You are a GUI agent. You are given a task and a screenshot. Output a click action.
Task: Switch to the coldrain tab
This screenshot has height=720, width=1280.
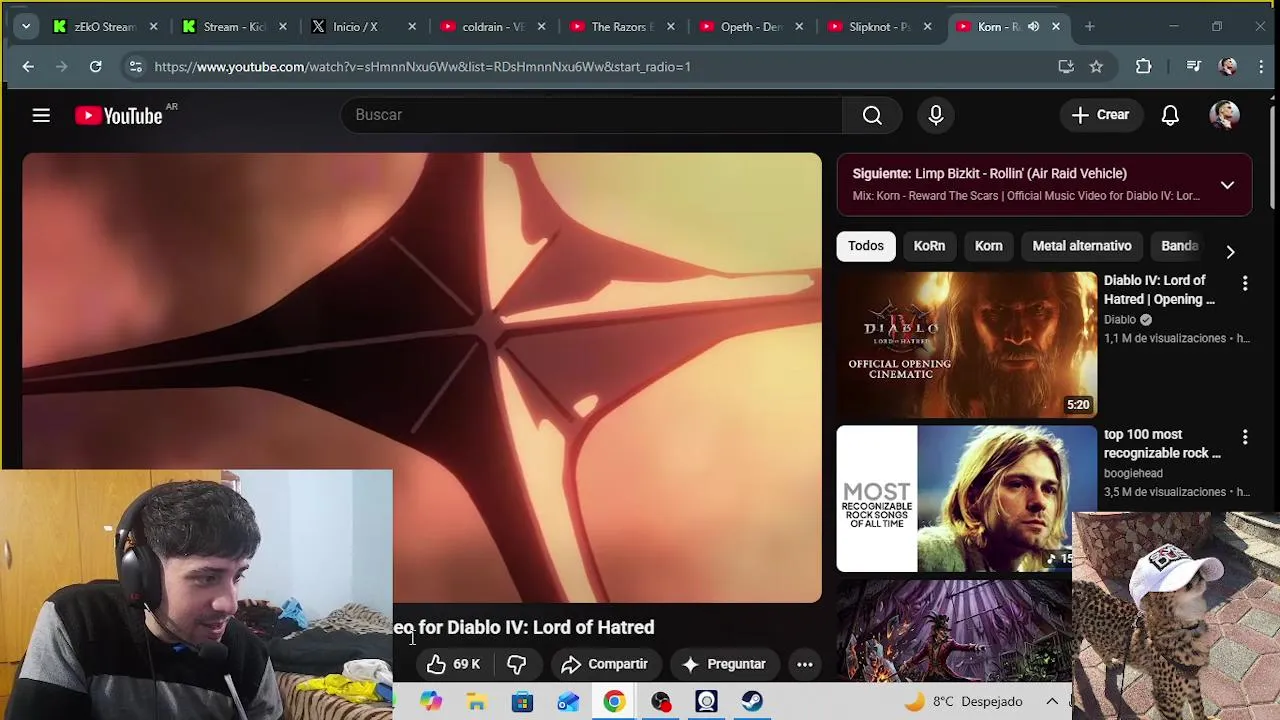[492, 27]
